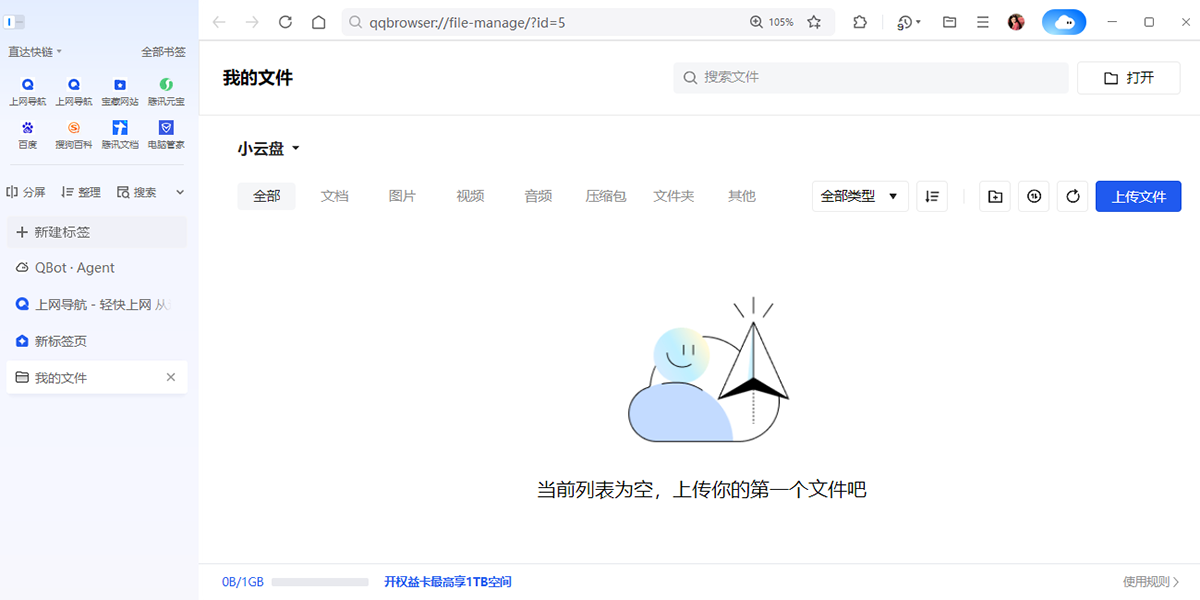
Task: Reload the page
Action: [285, 22]
